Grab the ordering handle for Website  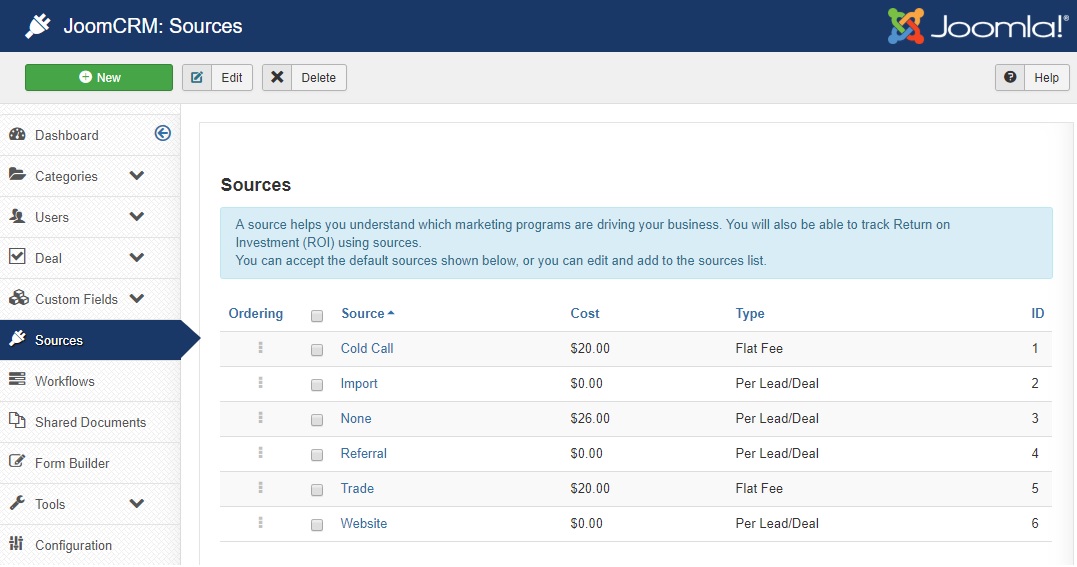click(x=260, y=523)
